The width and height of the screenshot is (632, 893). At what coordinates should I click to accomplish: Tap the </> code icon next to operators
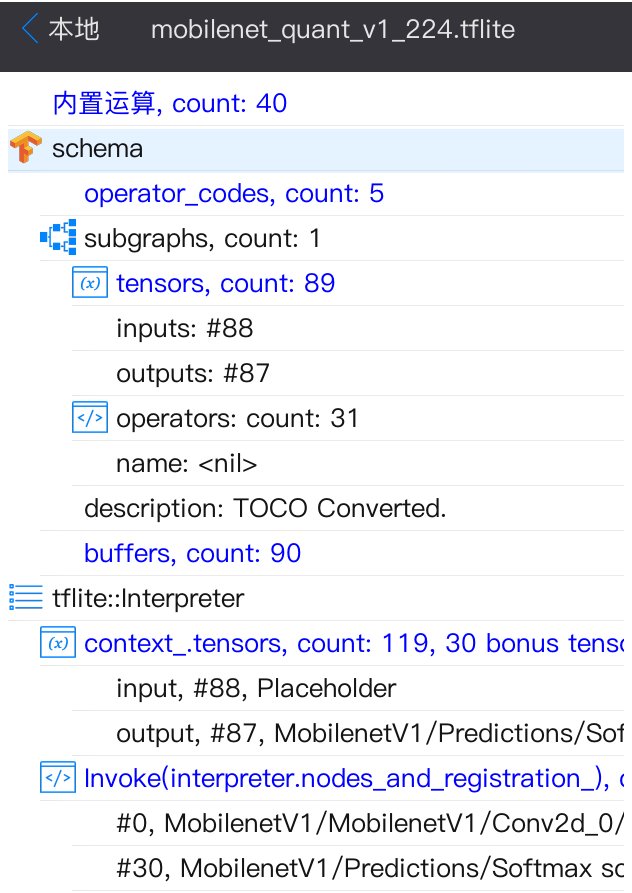tap(90, 417)
